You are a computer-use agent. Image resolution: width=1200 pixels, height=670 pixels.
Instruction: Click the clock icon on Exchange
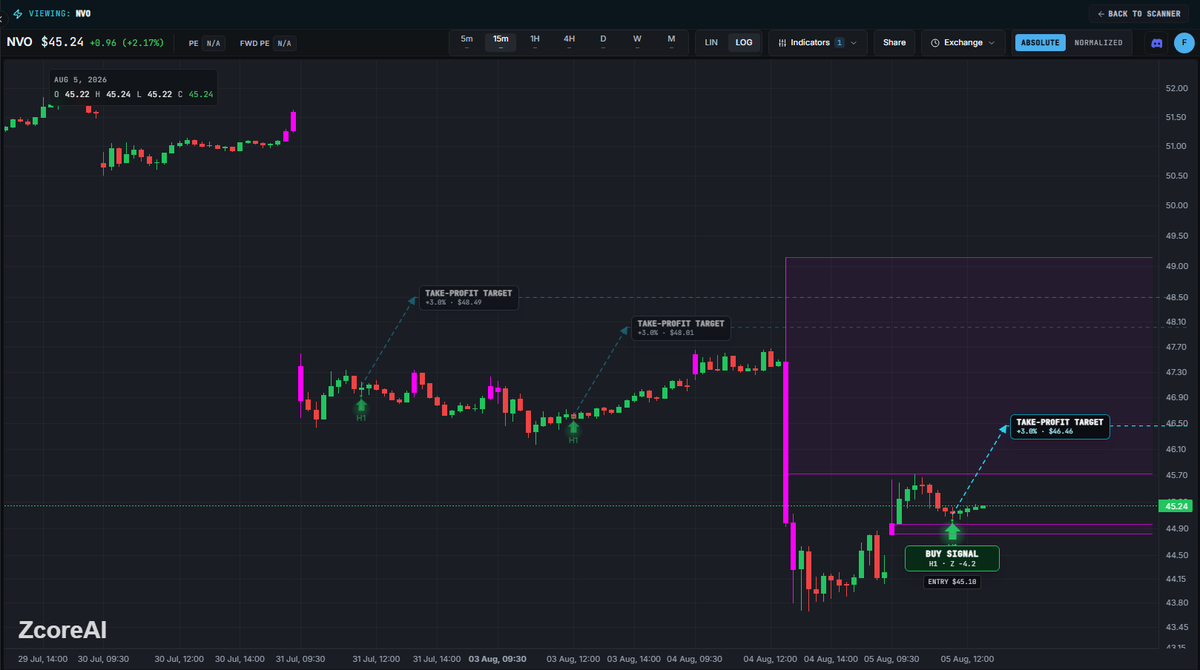point(934,43)
